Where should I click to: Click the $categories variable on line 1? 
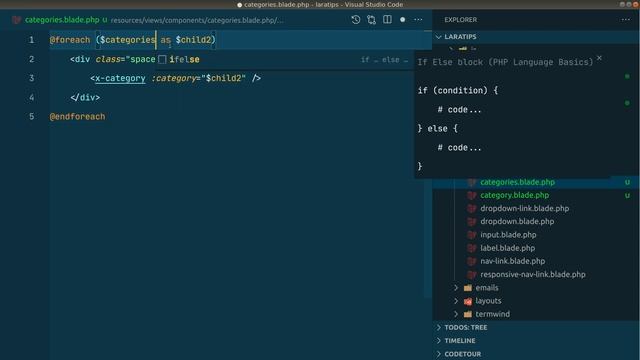128,40
